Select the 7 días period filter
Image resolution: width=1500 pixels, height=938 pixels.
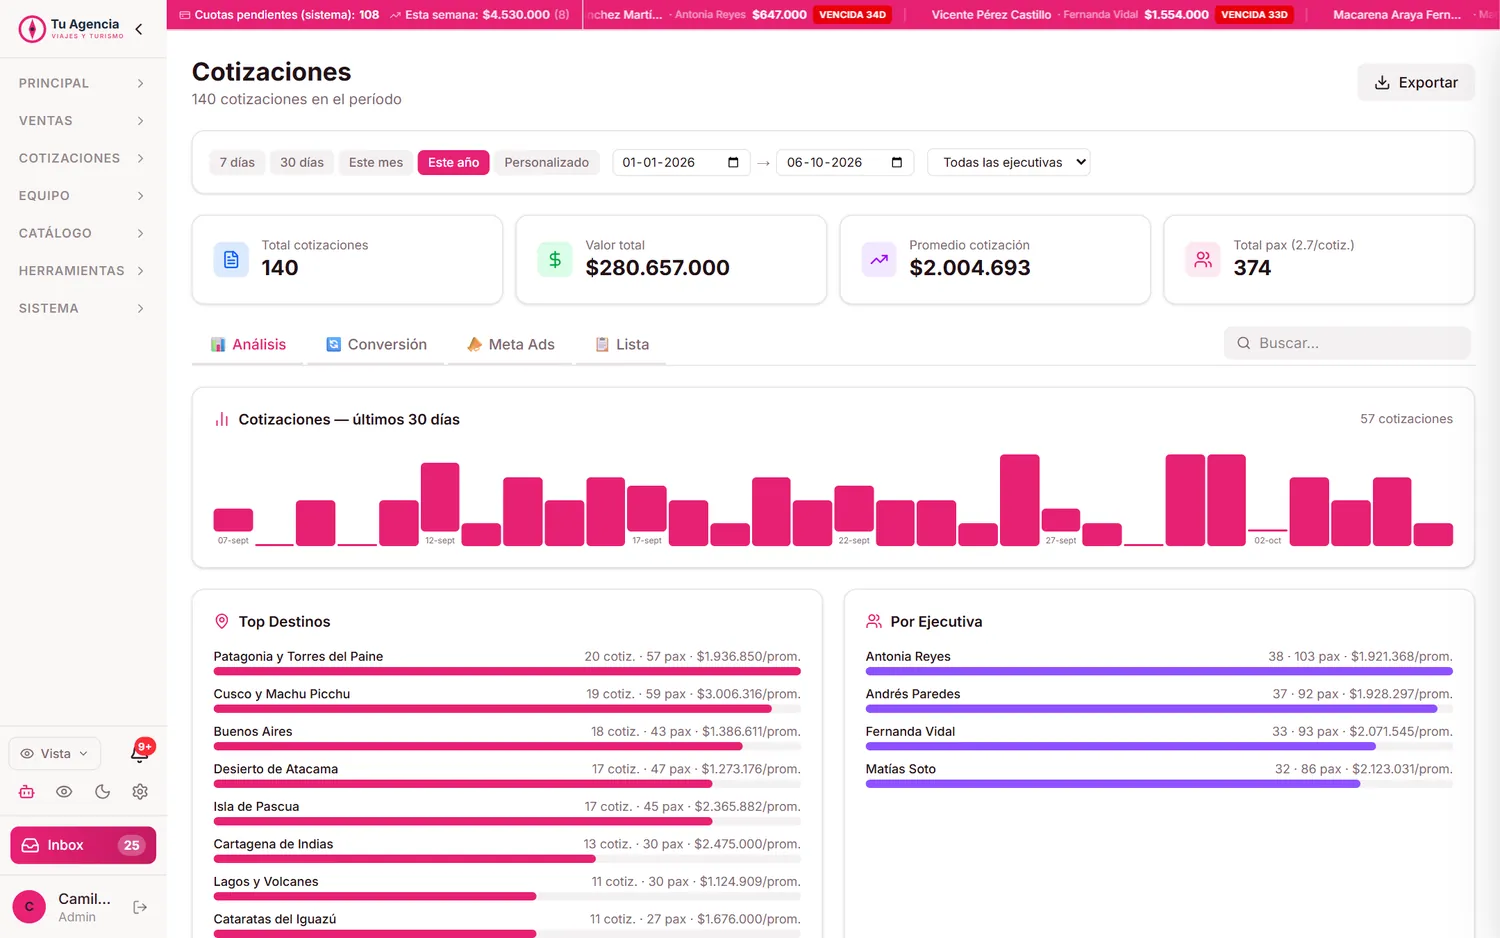coord(237,162)
